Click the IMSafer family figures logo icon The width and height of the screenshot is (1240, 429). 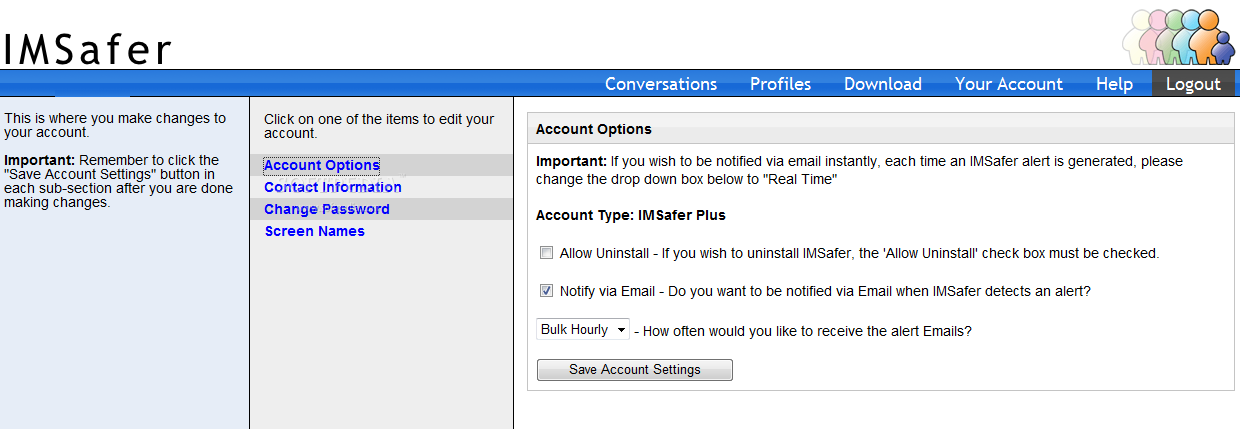click(x=1179, y=36)
